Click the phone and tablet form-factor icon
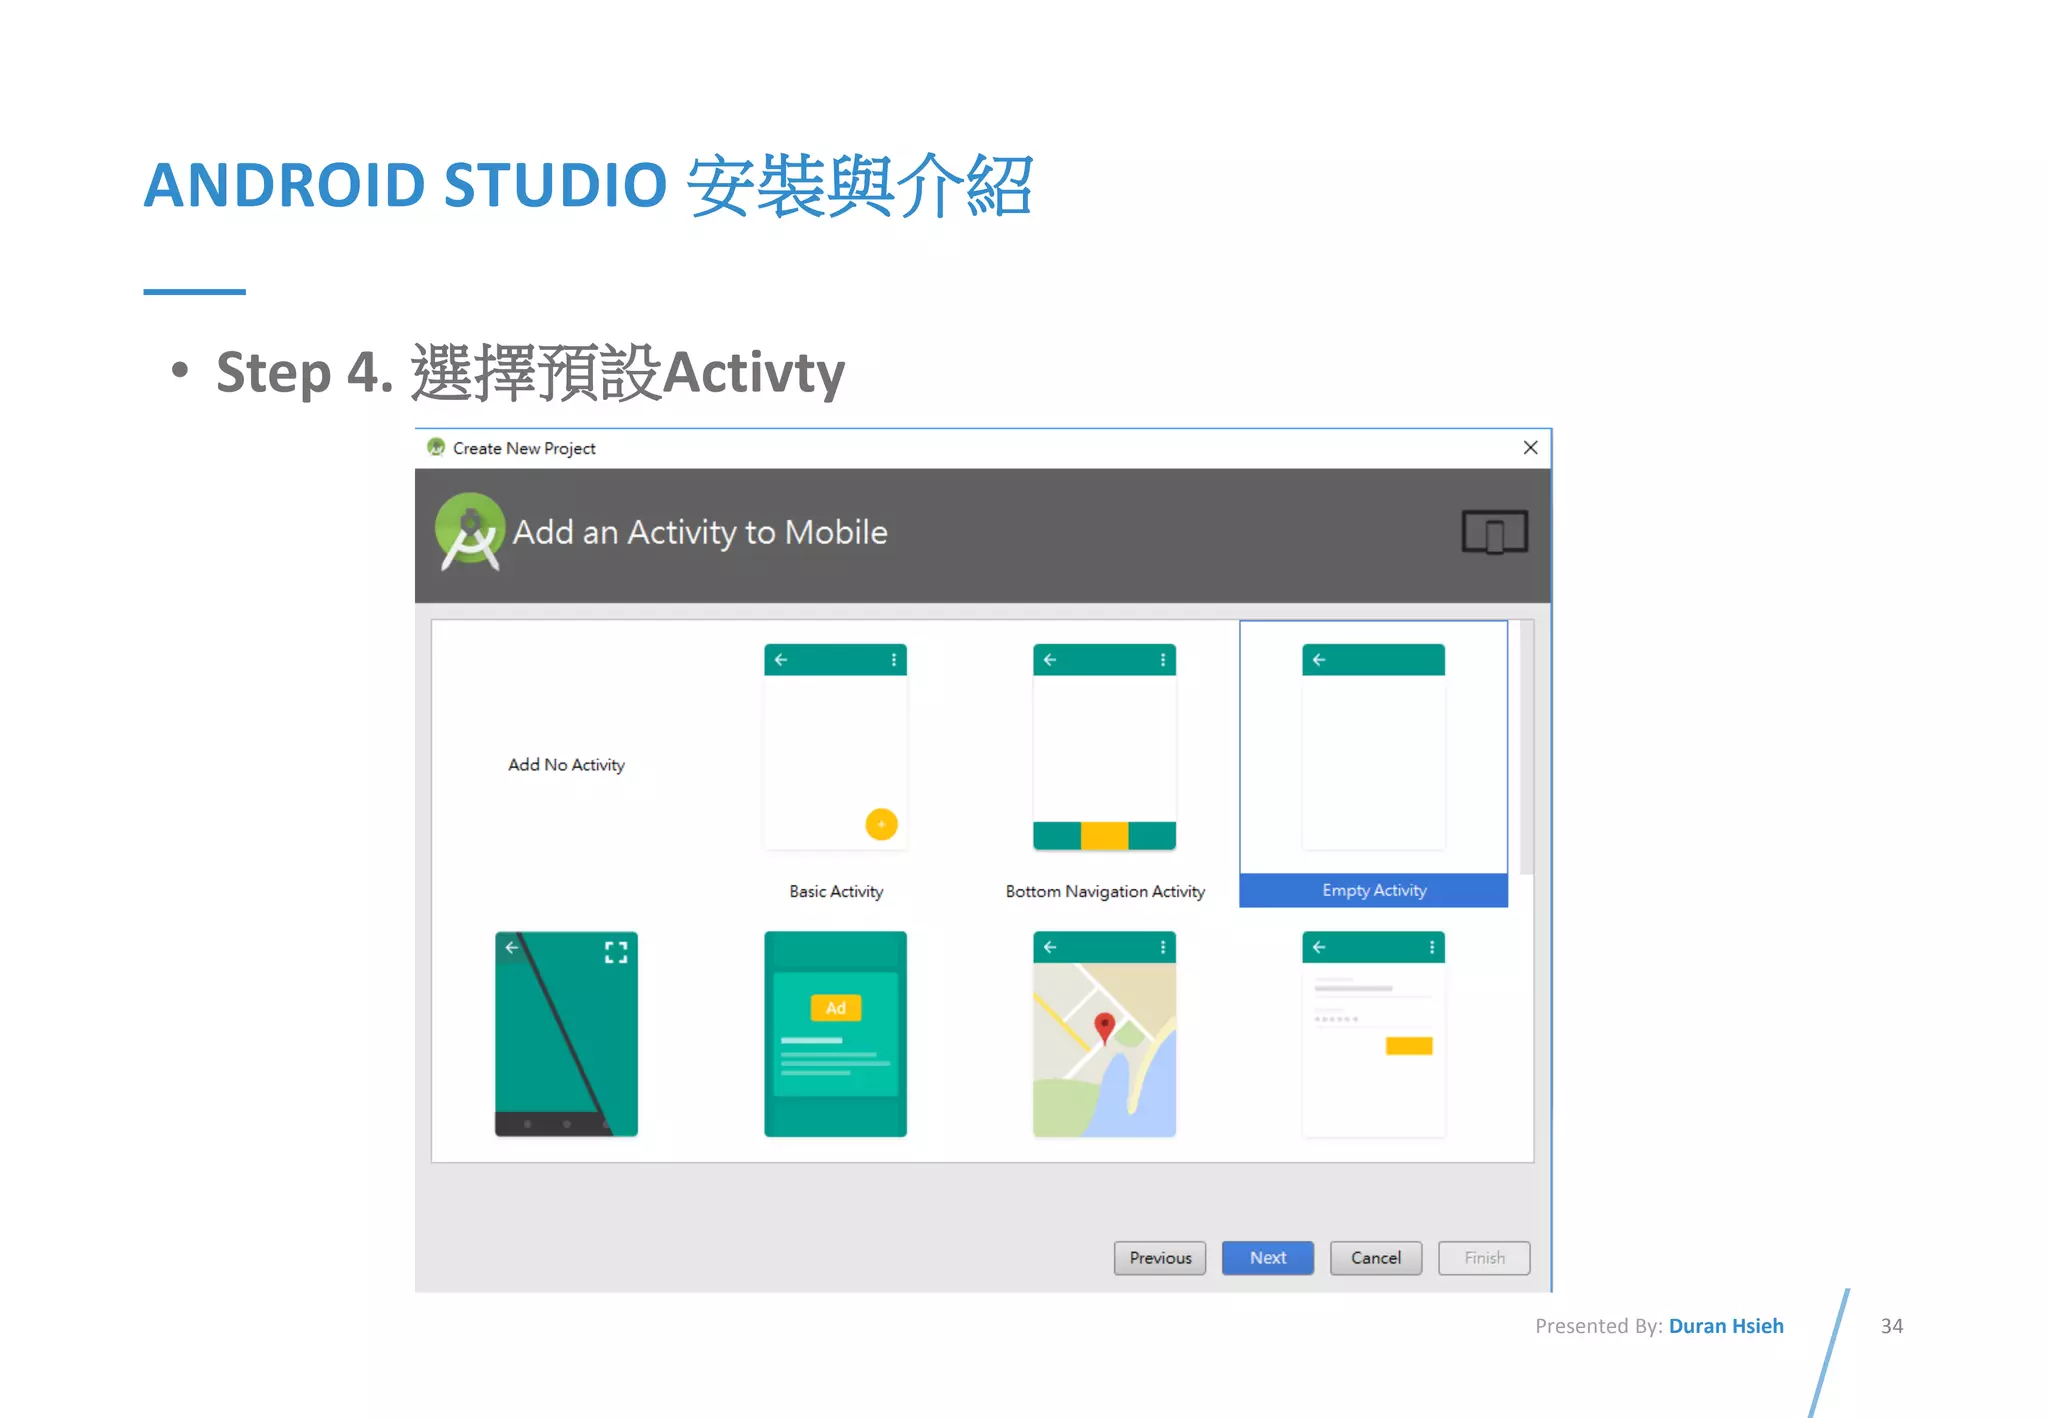The width and height of the screenshot is (2048, 1418). click(x=1495, y=532)
